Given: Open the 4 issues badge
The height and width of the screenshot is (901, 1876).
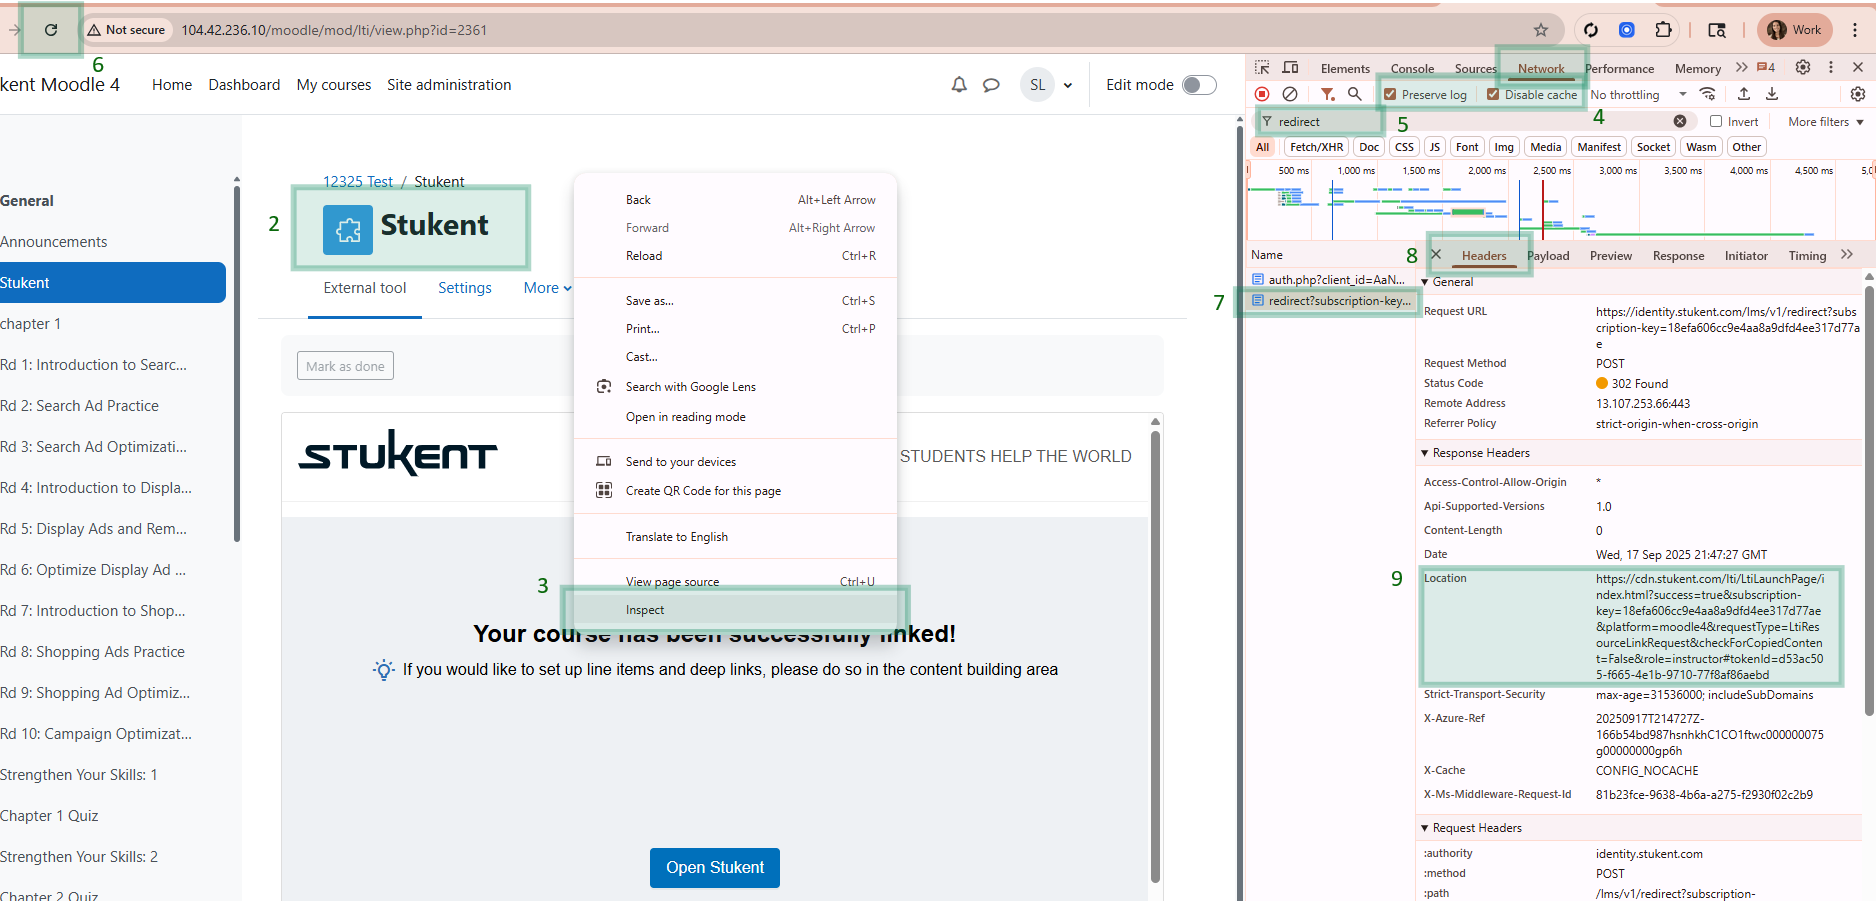Looking at the screenshot, I should pyautogui.click(x=1766, y=67).
